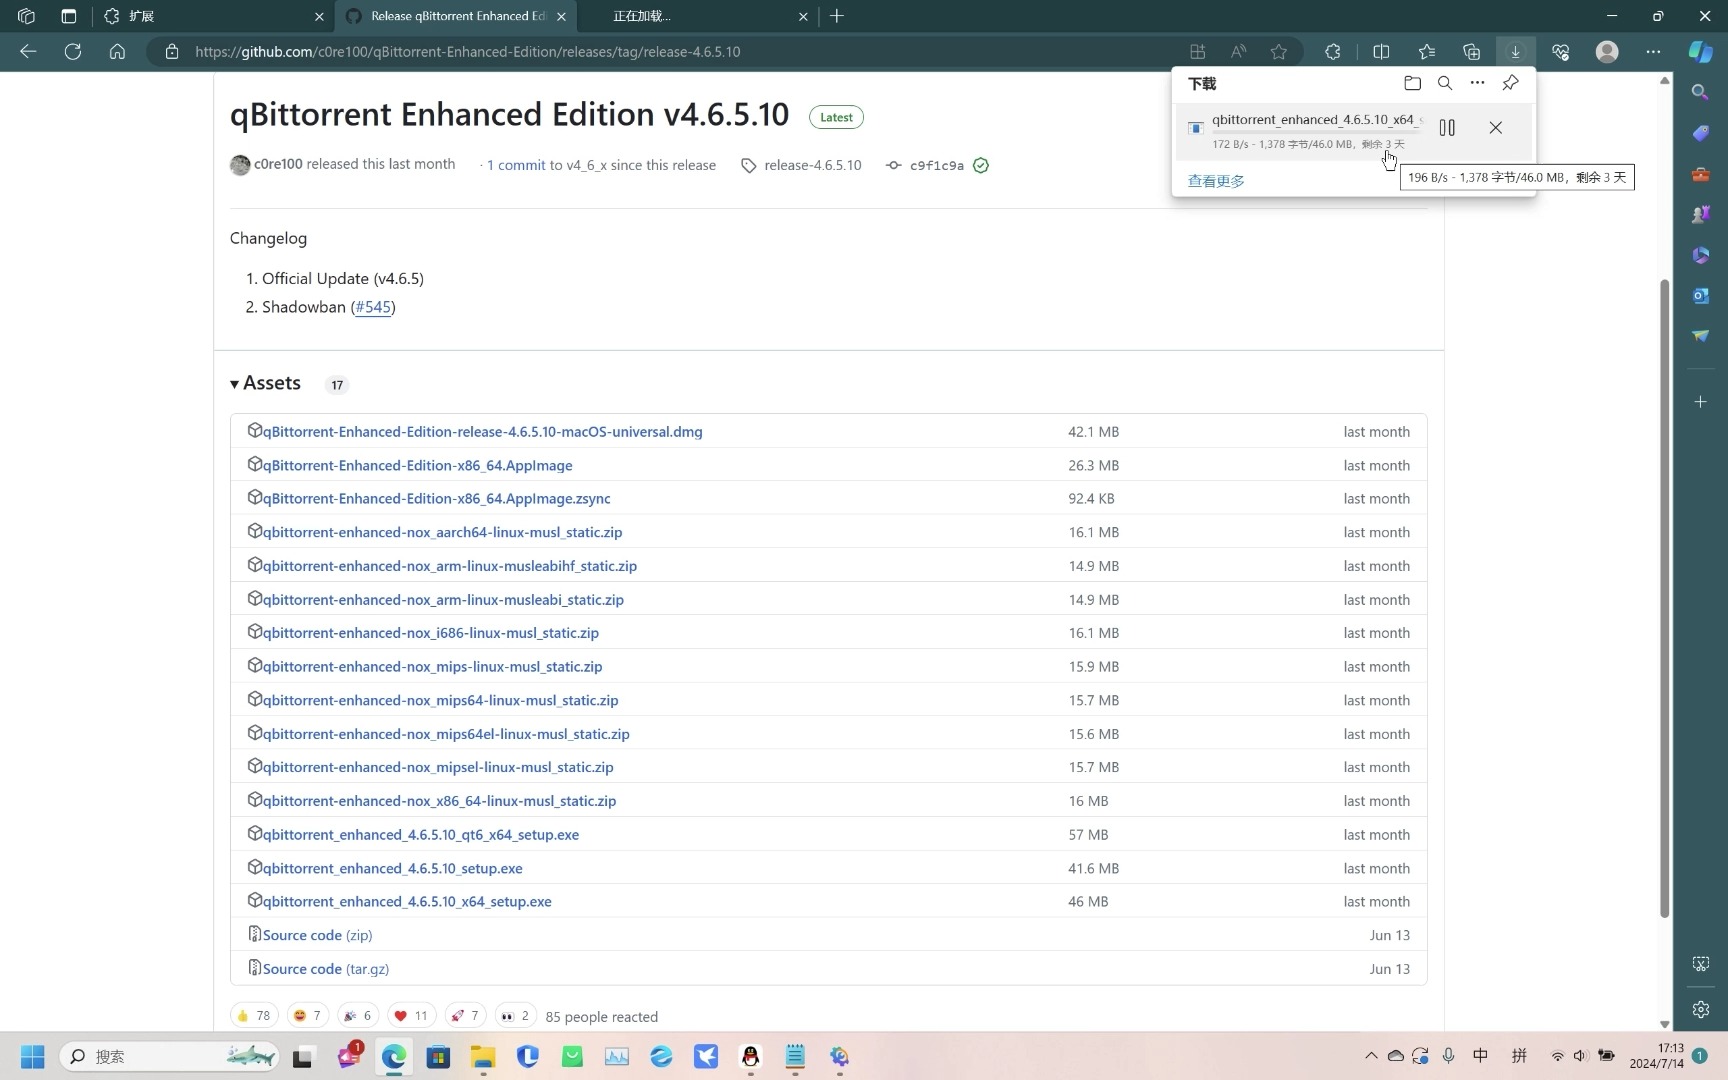
Task: Cancel the qbittorrent_enhanced download
Action: (x=1495, y=128)
